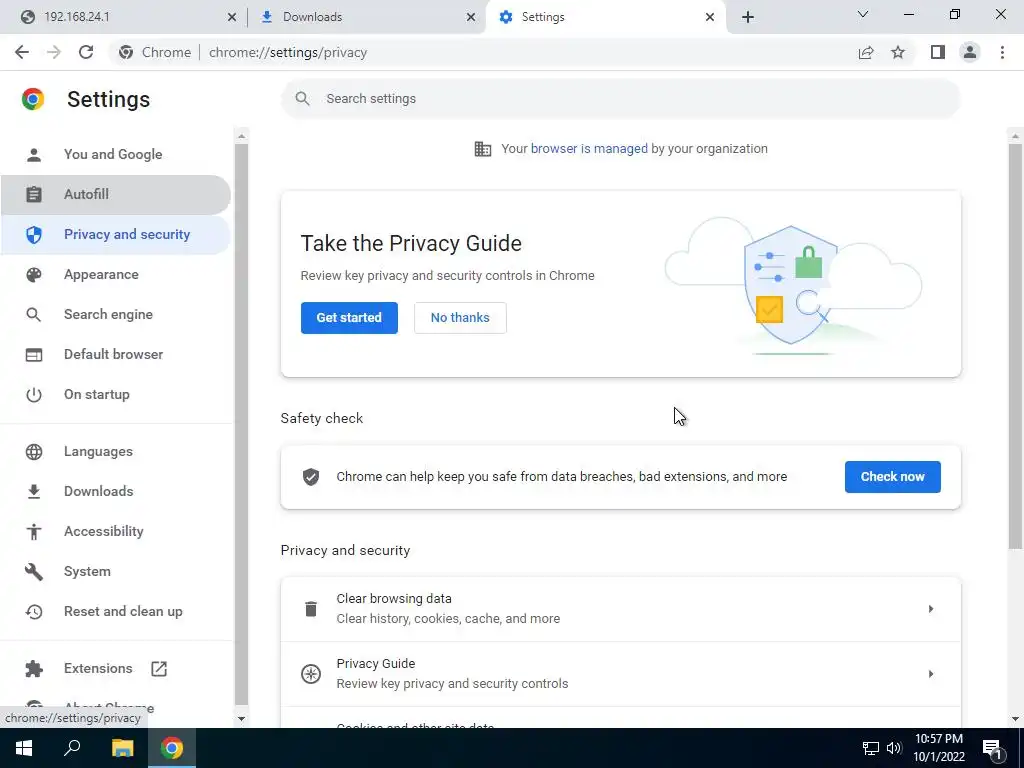Expand the Clear browsing data arrow
Image resolution: width=1024 pixels, height=768 pixels.
(931, 609)
